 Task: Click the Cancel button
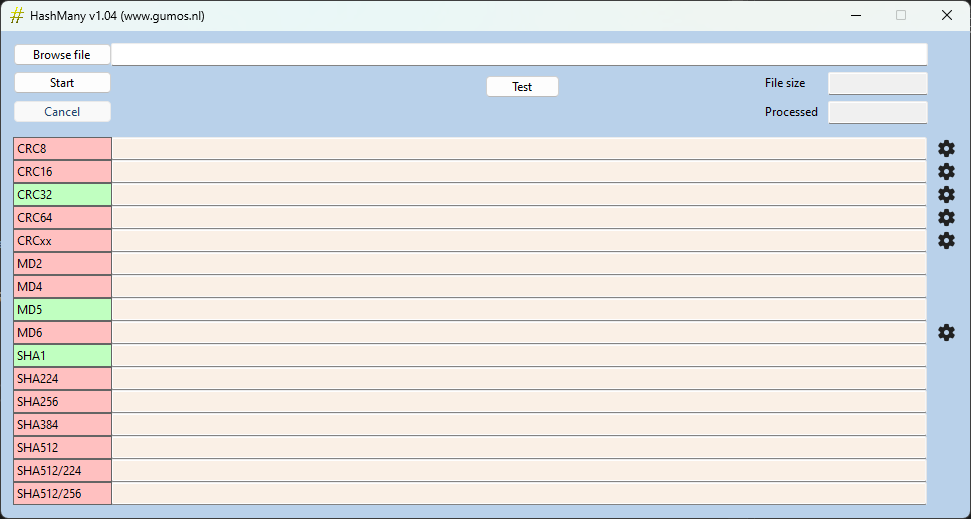coord(62,112)
